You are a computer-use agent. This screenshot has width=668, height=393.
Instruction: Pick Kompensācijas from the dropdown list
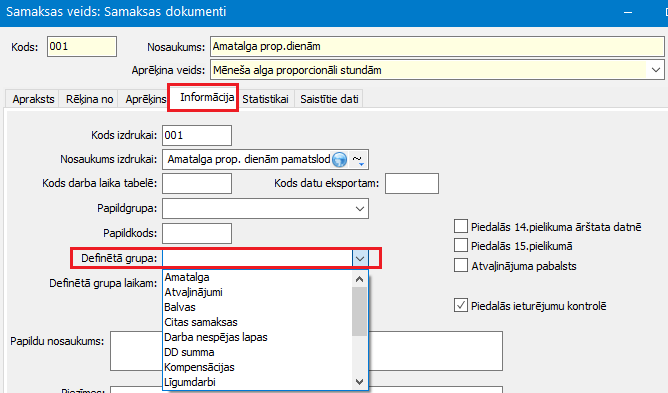click(258, 367)
